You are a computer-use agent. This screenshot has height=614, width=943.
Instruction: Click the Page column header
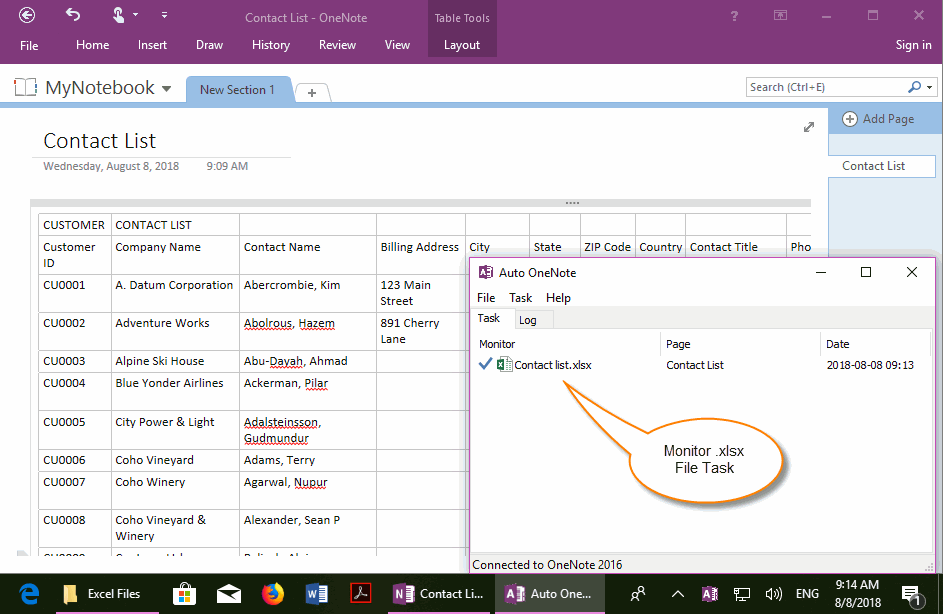[741, 344]
